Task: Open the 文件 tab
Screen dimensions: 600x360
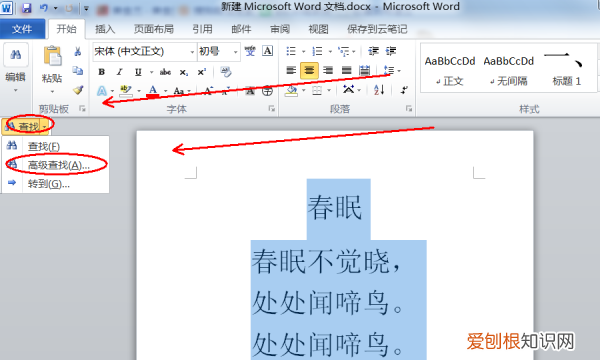Action: coord(22,29)
